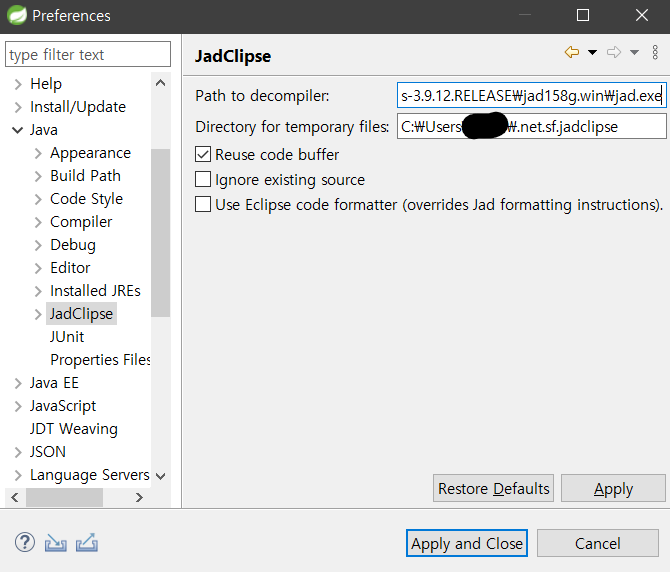
Task: Click the Apply button
Action: 613,488
